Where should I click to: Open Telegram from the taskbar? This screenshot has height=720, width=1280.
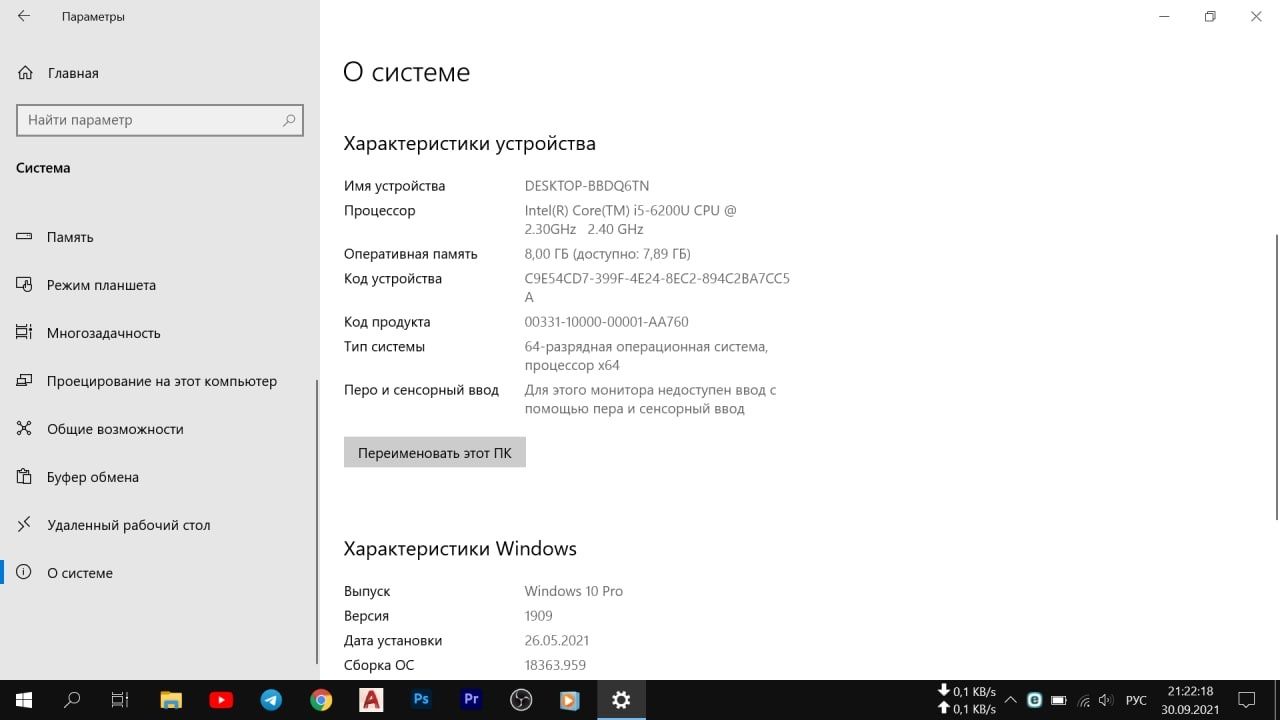click(271, 700)
